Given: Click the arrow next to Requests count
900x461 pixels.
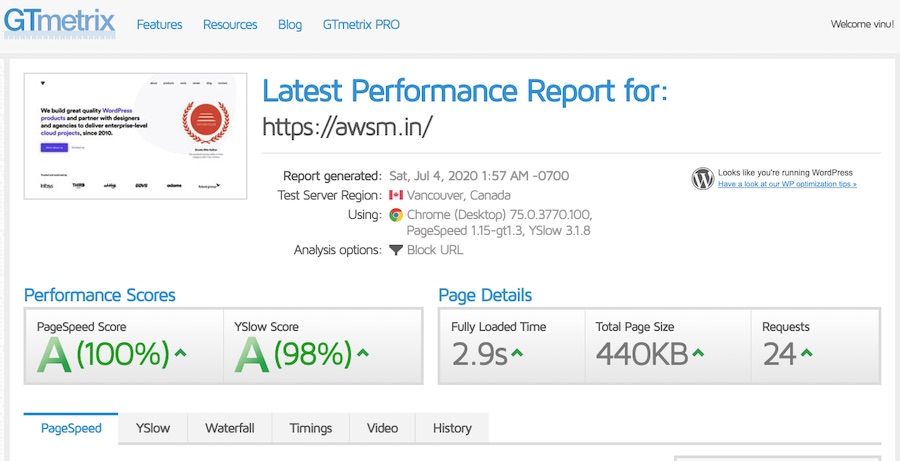Looking at the screenshot, I should [806, 353].
